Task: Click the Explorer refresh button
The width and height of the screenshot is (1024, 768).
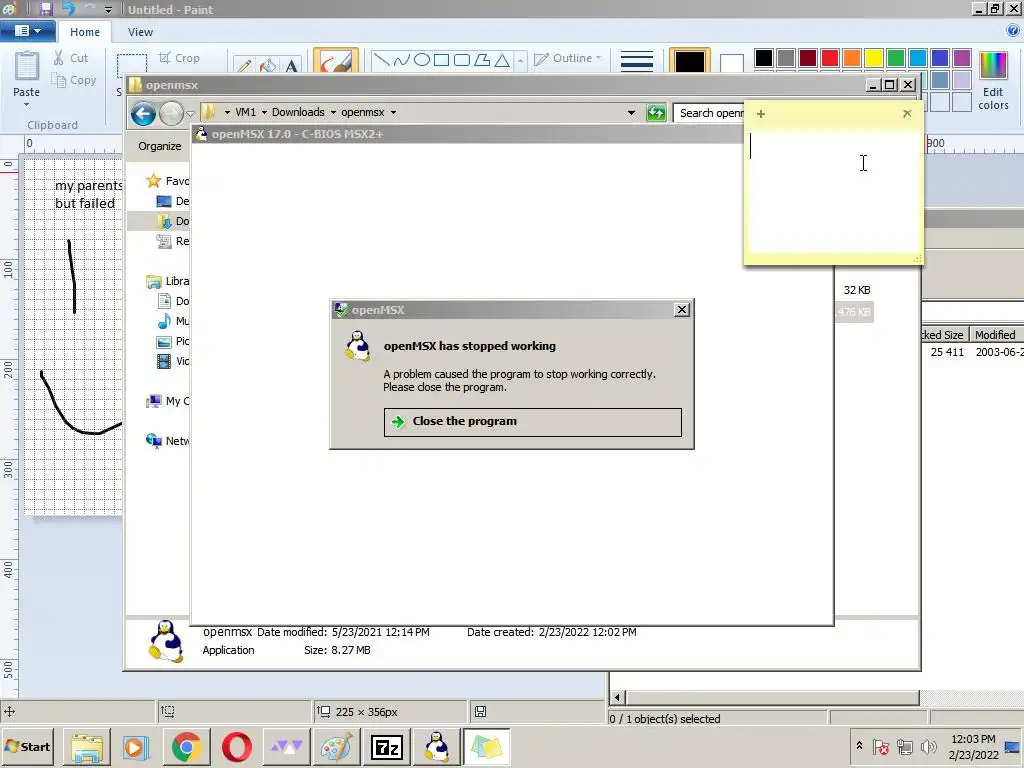Action: [x=656, y=113]
